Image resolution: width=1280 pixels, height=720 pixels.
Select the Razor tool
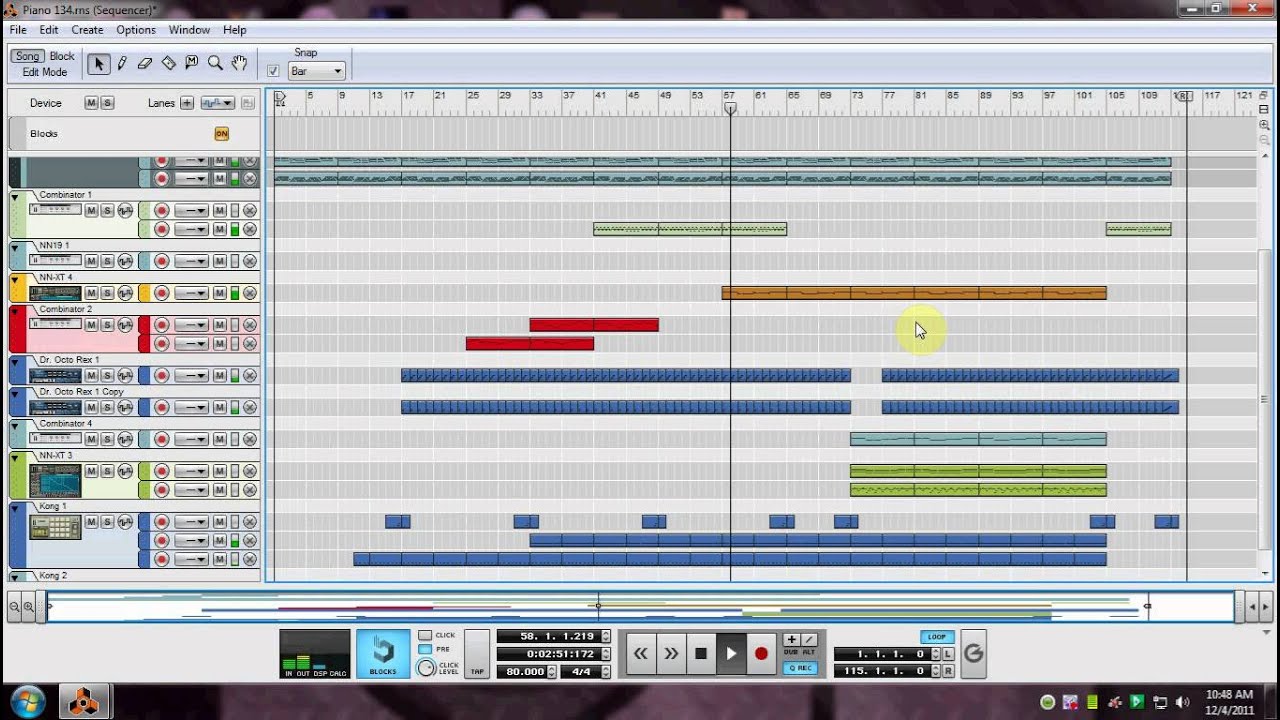click(x=168, y=63)
